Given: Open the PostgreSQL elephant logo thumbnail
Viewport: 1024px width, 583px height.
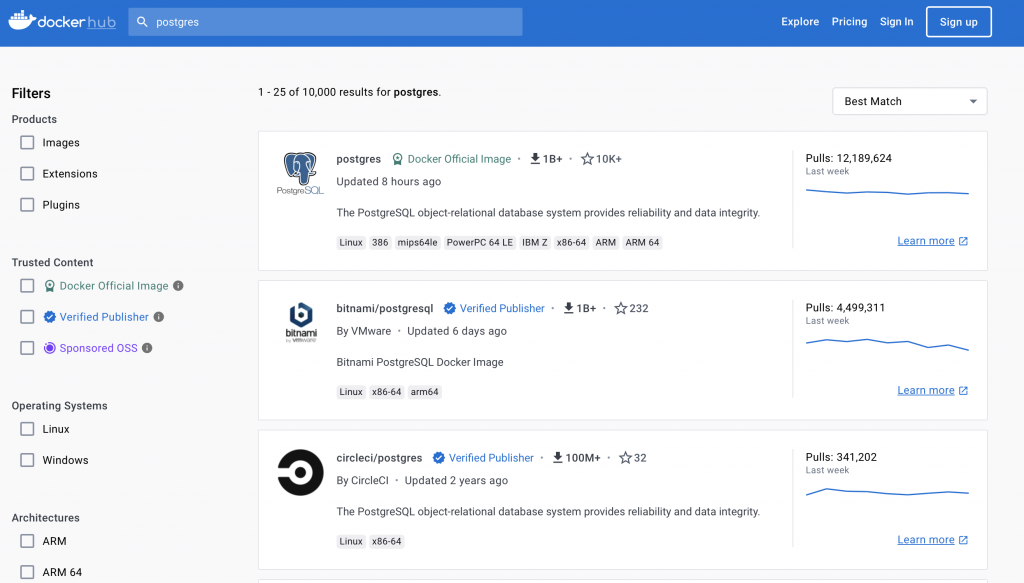Looking at the screenshot, I should pos(300,174).
